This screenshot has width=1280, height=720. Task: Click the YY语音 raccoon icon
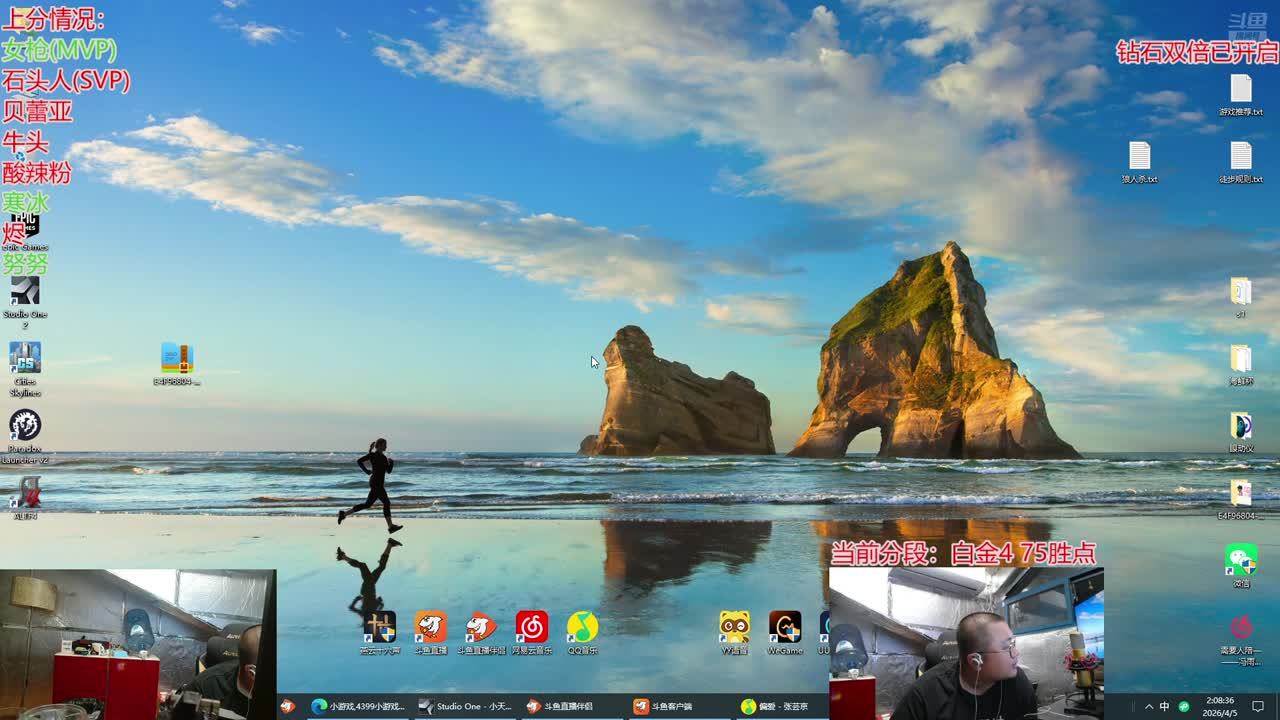734,628
